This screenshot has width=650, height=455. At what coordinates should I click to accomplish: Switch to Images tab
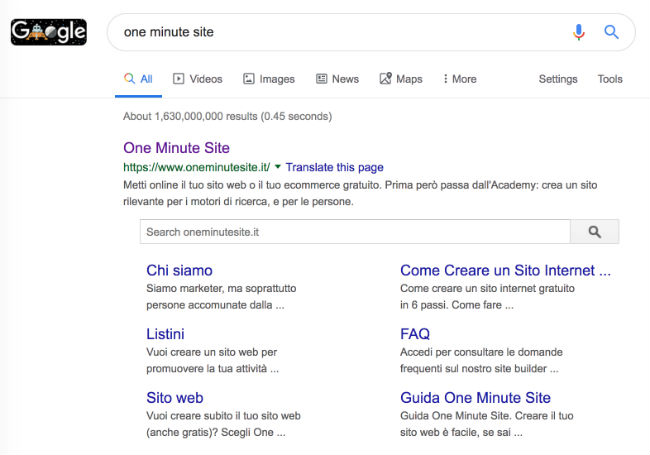[x=269, y=79]
